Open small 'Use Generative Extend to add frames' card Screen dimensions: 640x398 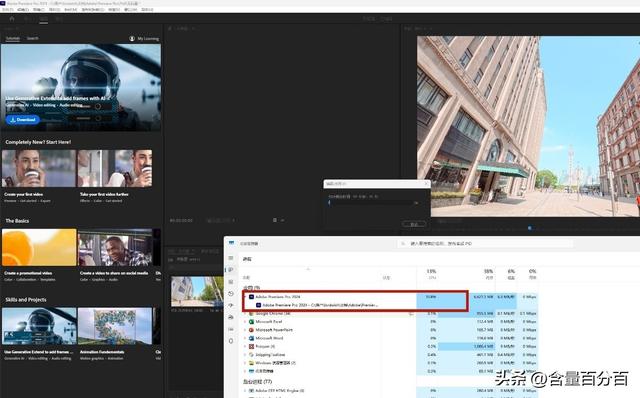[x=39, y=326]
